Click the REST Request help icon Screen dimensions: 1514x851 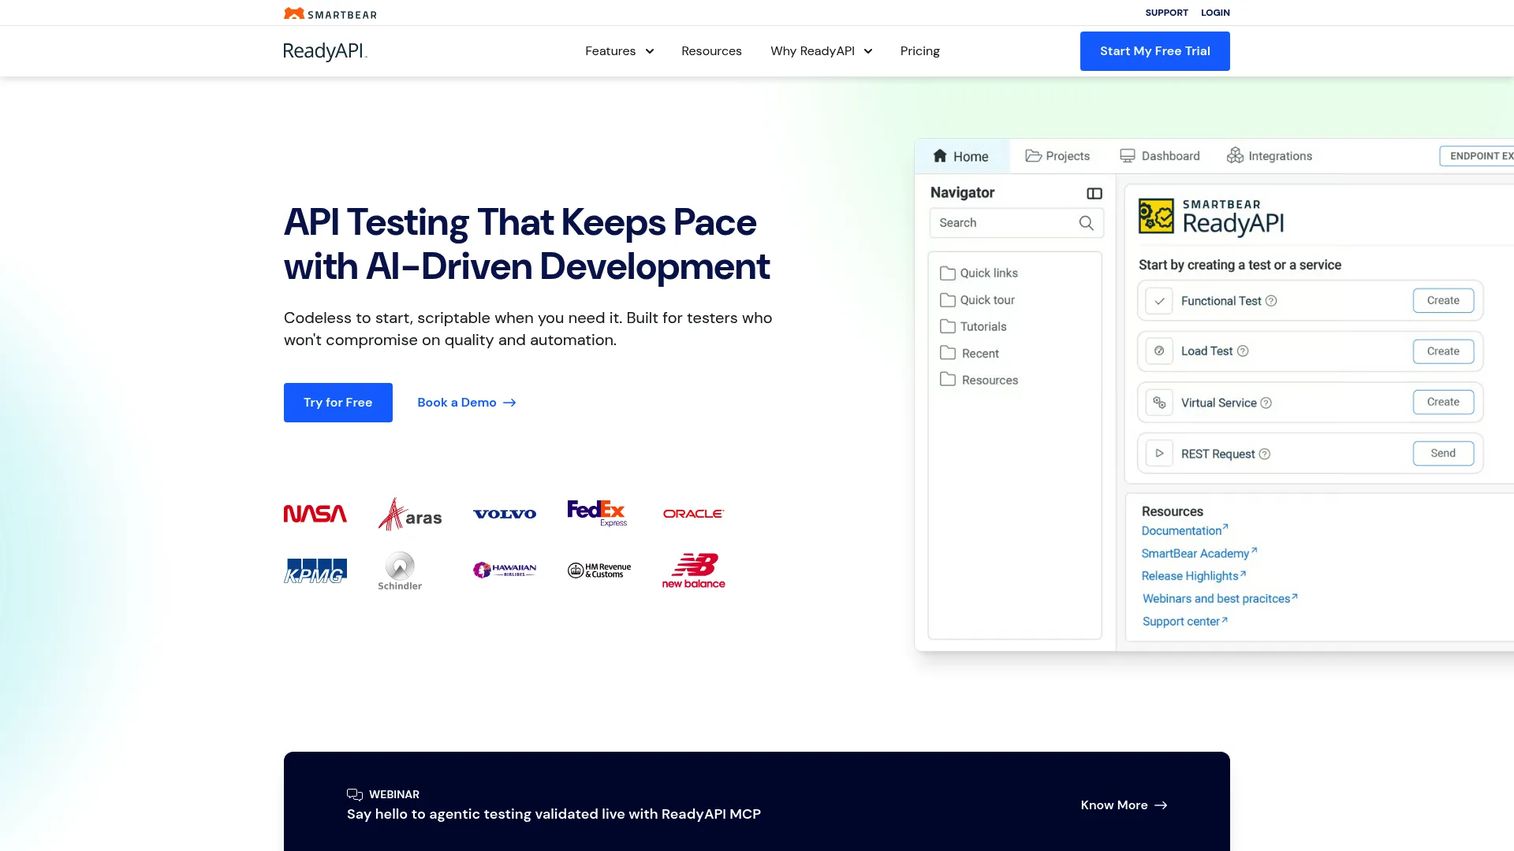[1264, 454]
